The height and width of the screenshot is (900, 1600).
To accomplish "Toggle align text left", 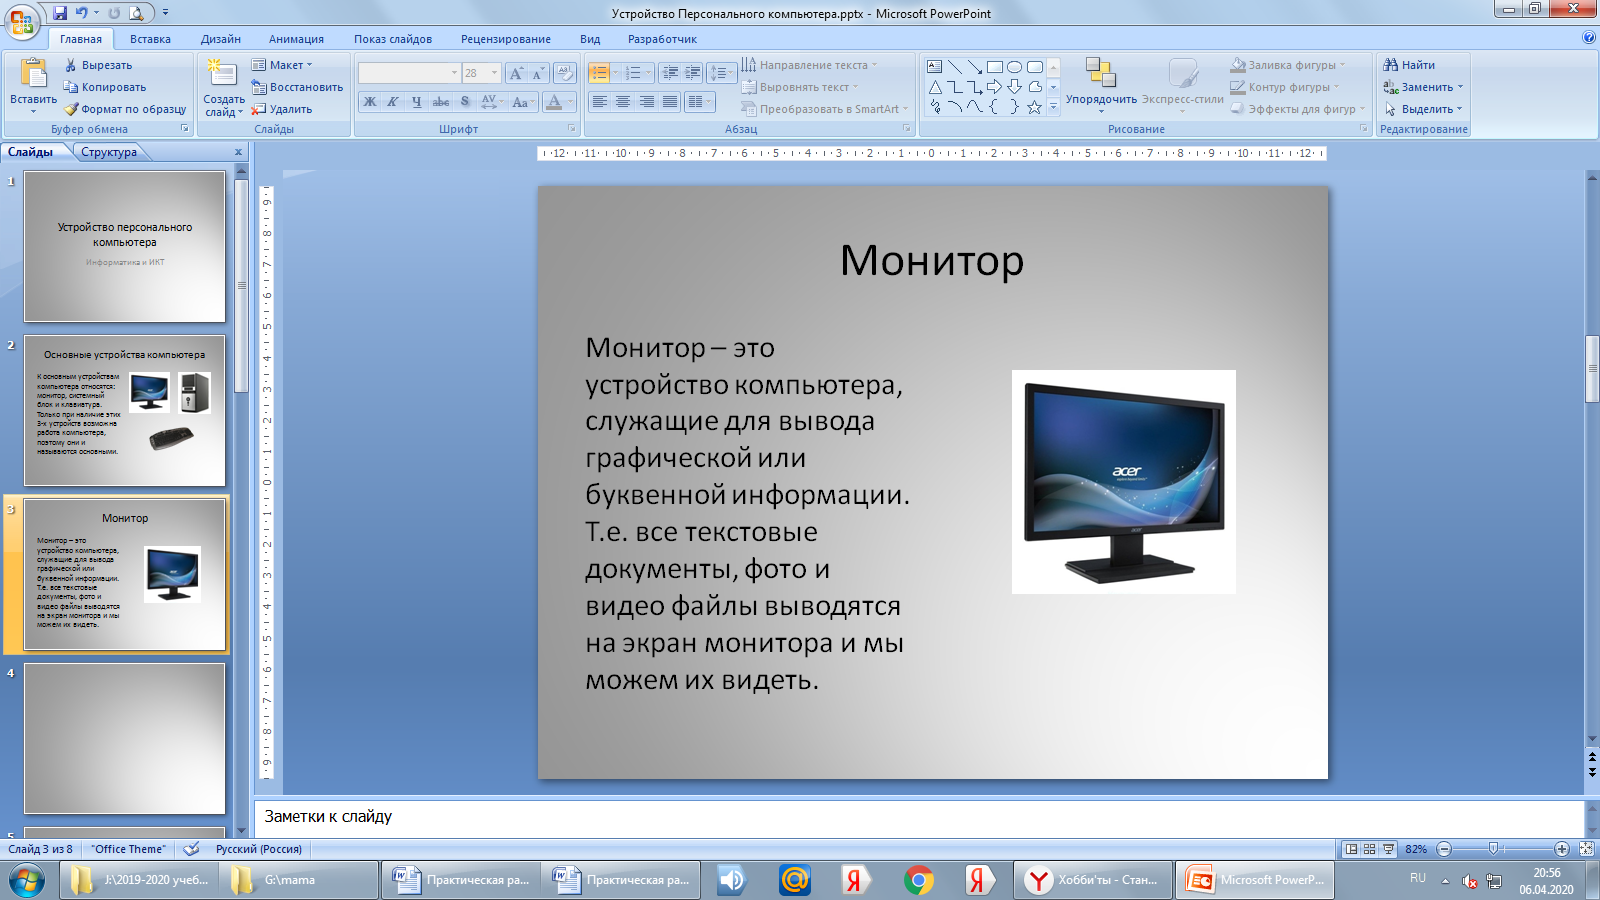I will click(x=599, y=102).
